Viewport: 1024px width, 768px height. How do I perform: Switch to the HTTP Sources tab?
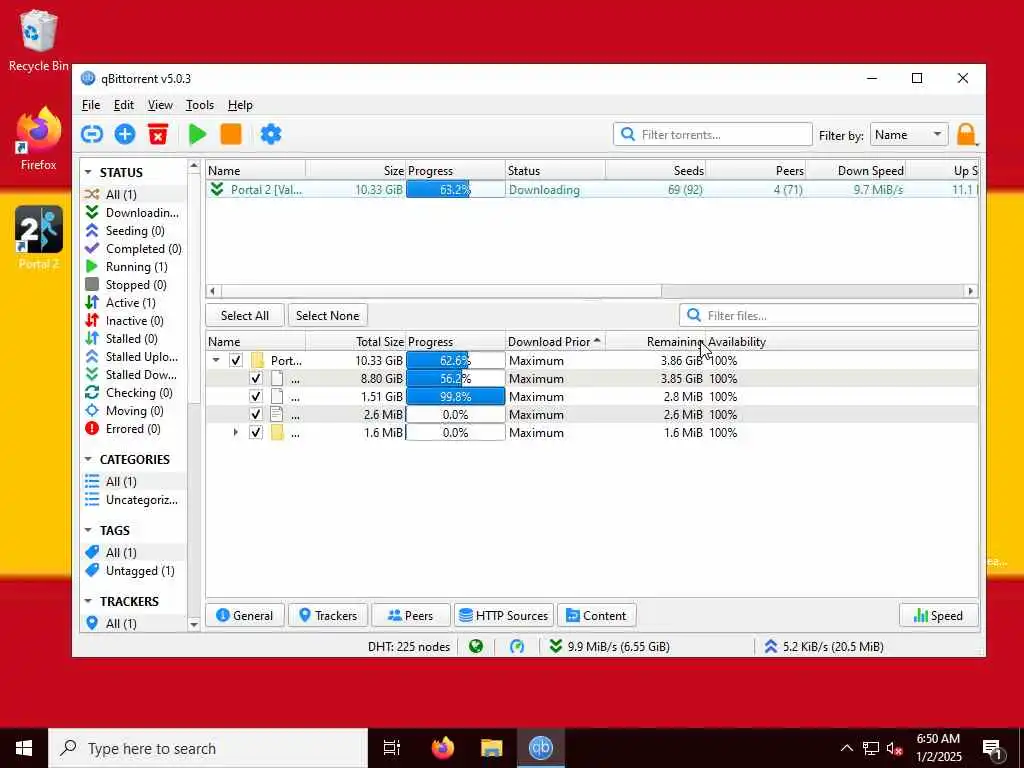pyautogui.click(x=504, y=615)
